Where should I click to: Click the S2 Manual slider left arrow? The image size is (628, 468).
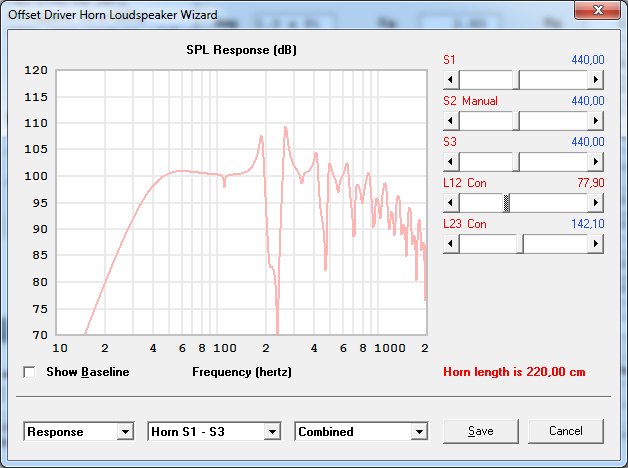pos(451,121)
